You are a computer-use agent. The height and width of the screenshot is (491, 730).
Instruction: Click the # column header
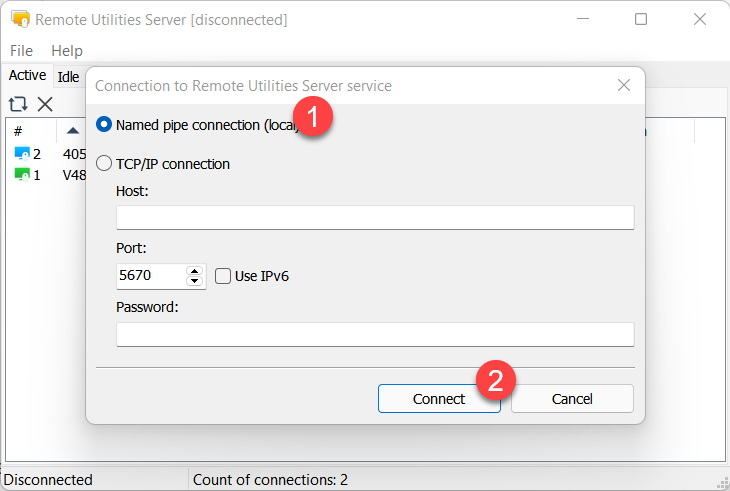point(18,131)
